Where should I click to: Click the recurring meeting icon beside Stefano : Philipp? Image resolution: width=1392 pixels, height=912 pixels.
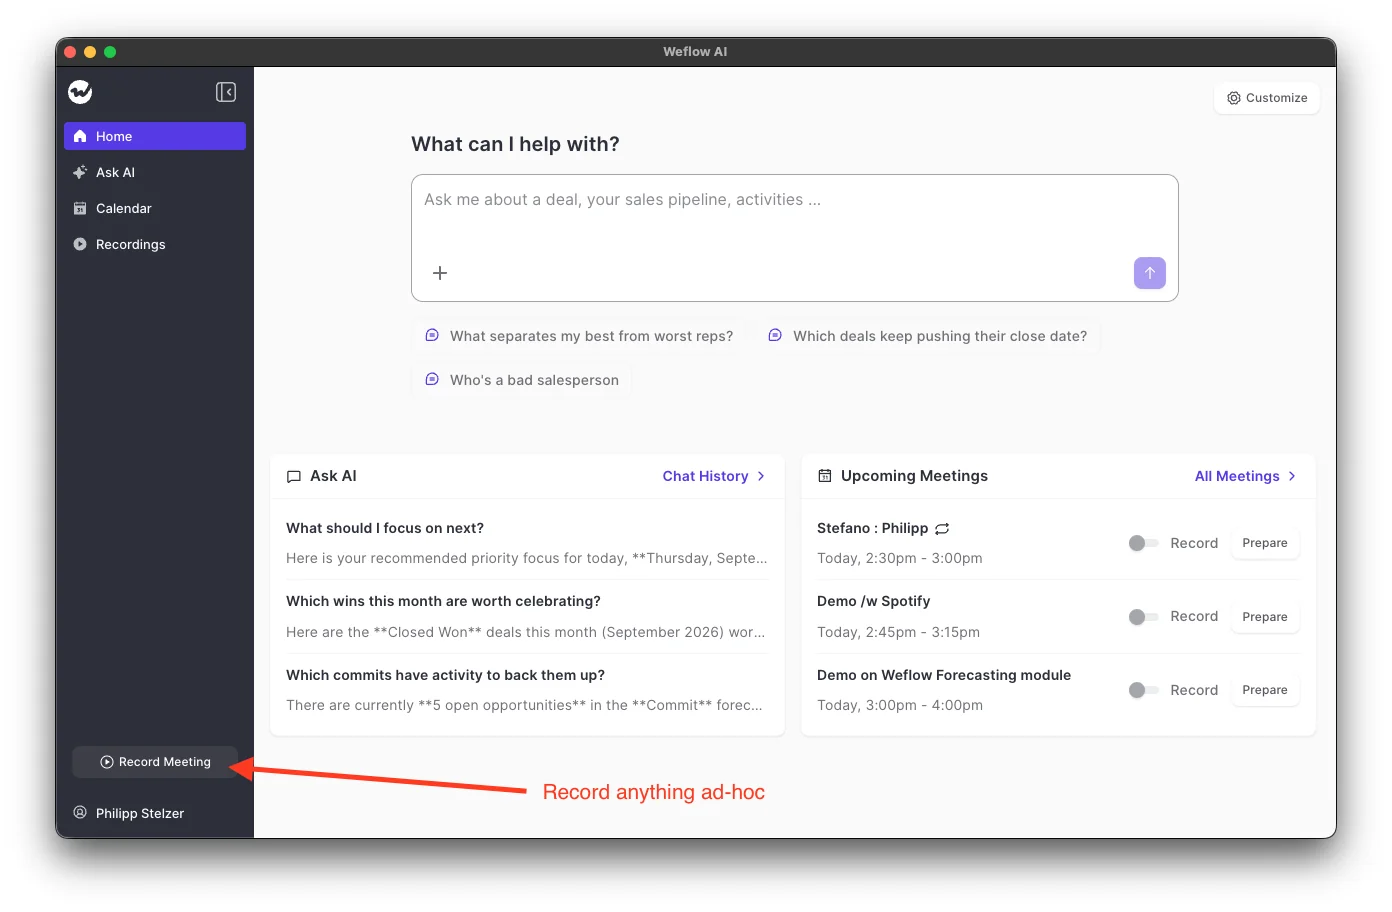tap(942, 528)
